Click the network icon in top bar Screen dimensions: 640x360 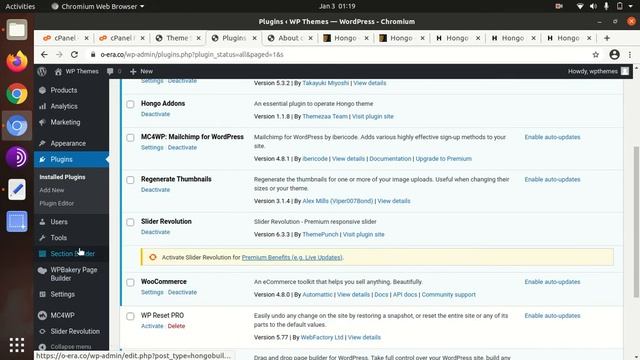(x=580, y=6)
